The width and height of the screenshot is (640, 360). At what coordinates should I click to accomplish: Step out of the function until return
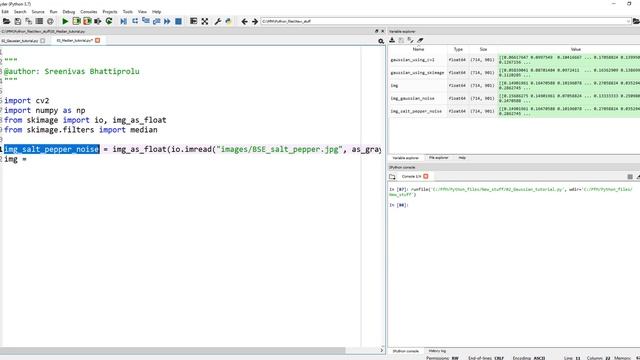pyautogui.click(x=156, y=21)
